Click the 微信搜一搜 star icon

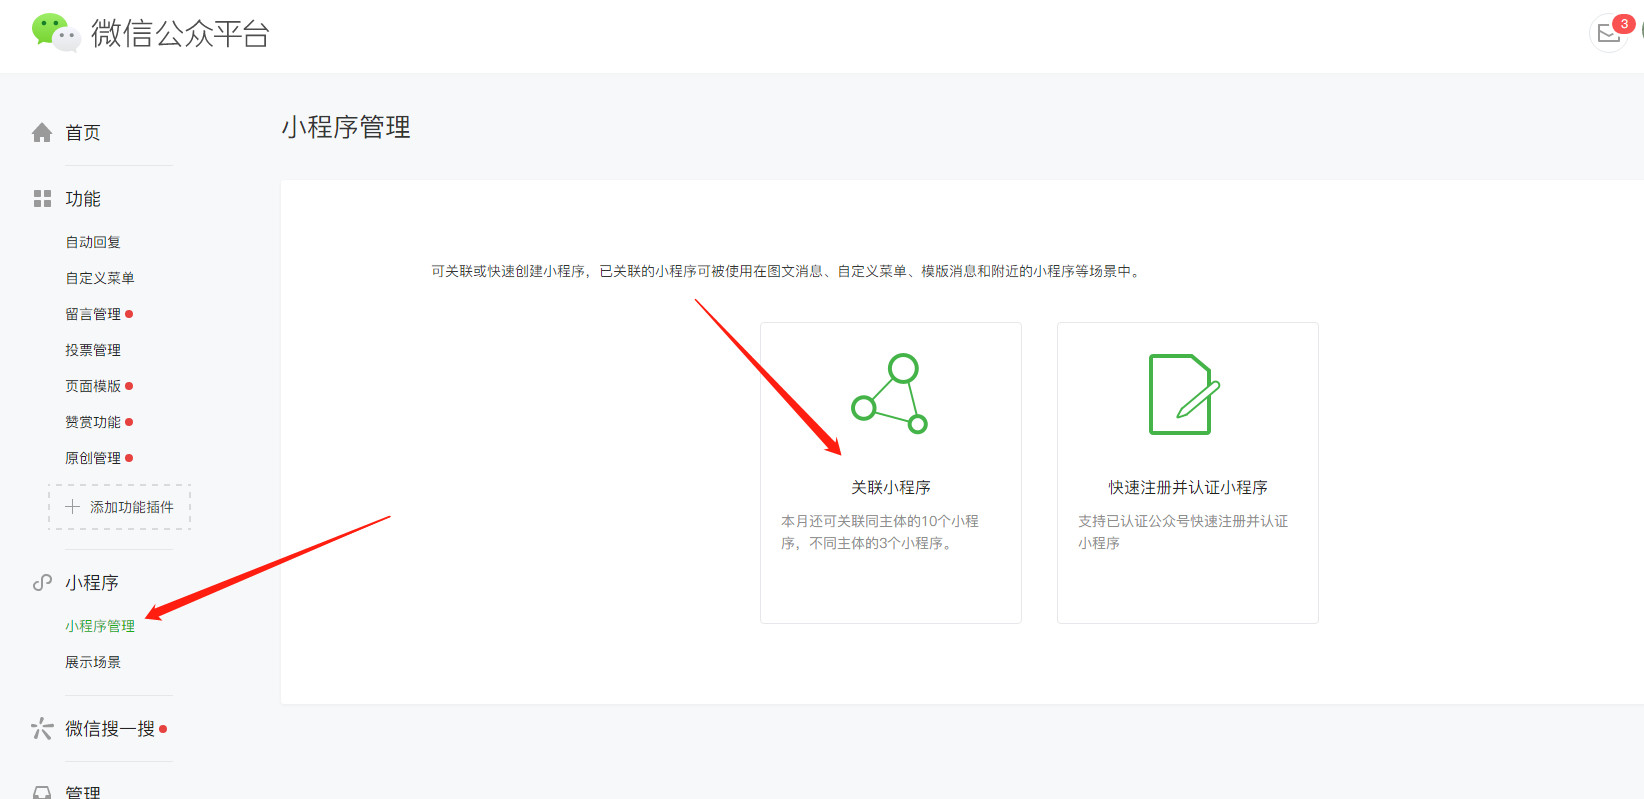click(x=42, y=728)
